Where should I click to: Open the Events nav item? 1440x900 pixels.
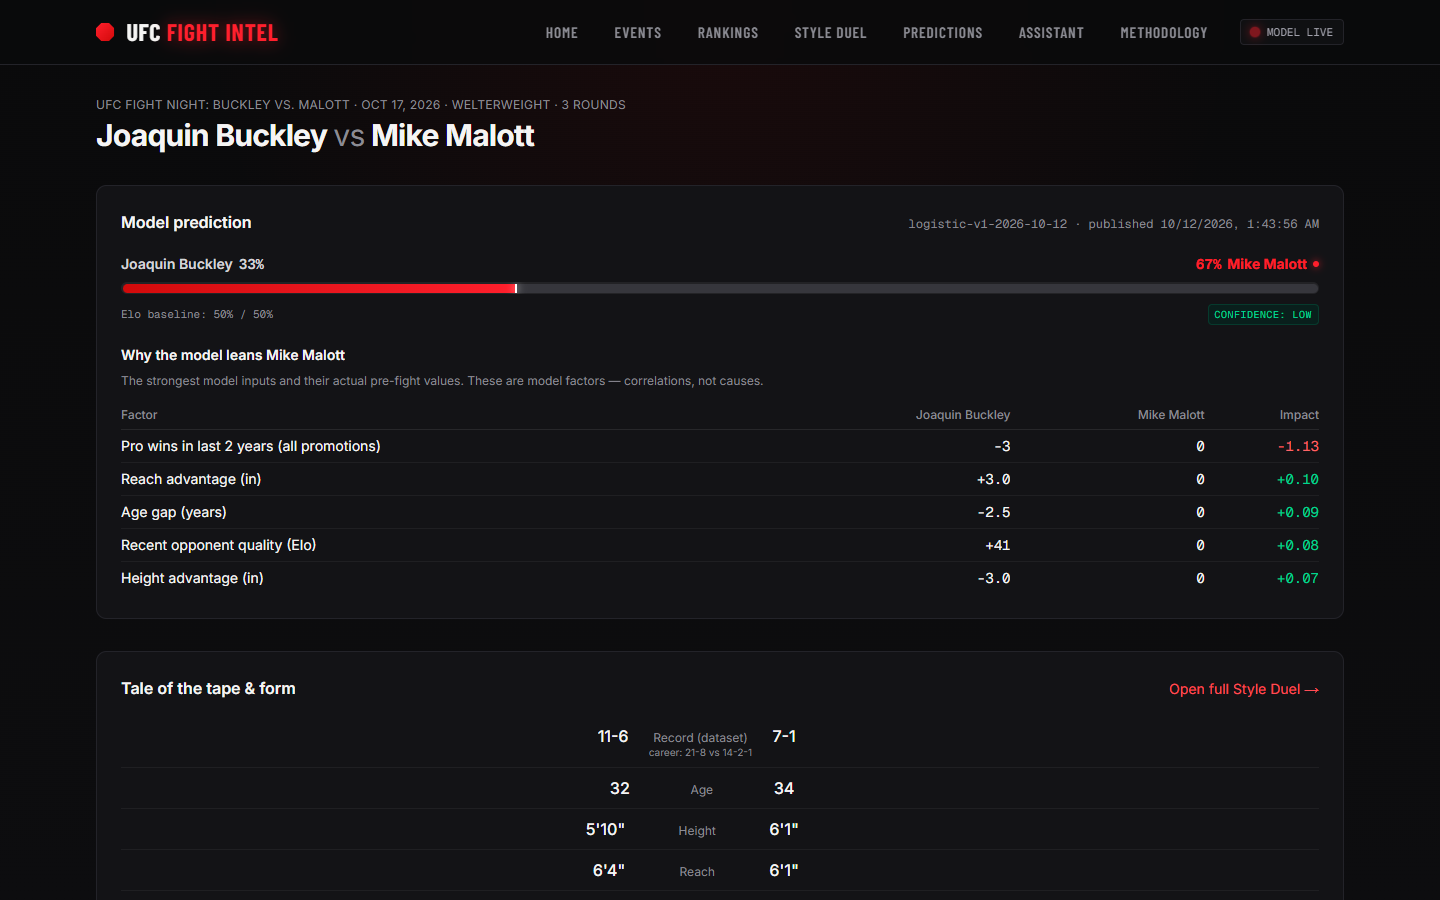[x=638, y=33]
